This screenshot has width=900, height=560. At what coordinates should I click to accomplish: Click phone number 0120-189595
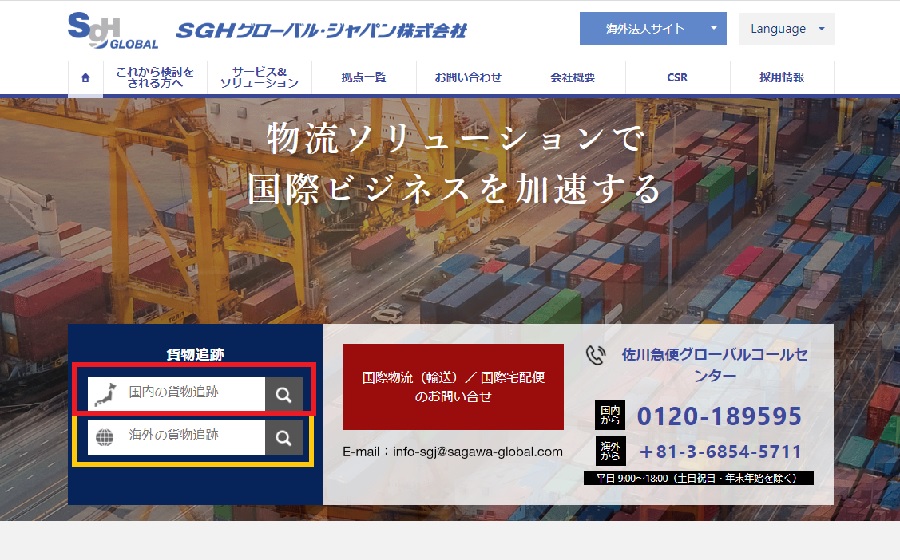(719, 415)
